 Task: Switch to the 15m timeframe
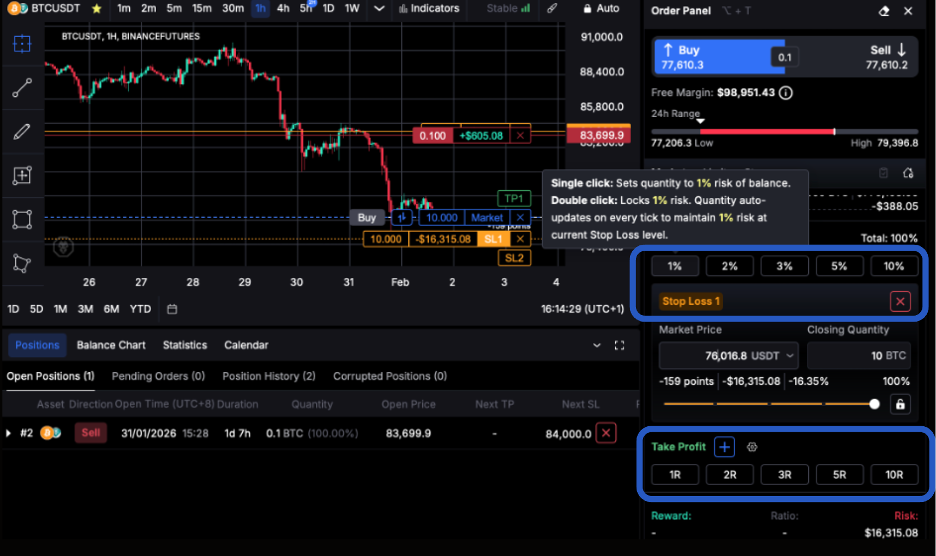[x=202, y=8]
